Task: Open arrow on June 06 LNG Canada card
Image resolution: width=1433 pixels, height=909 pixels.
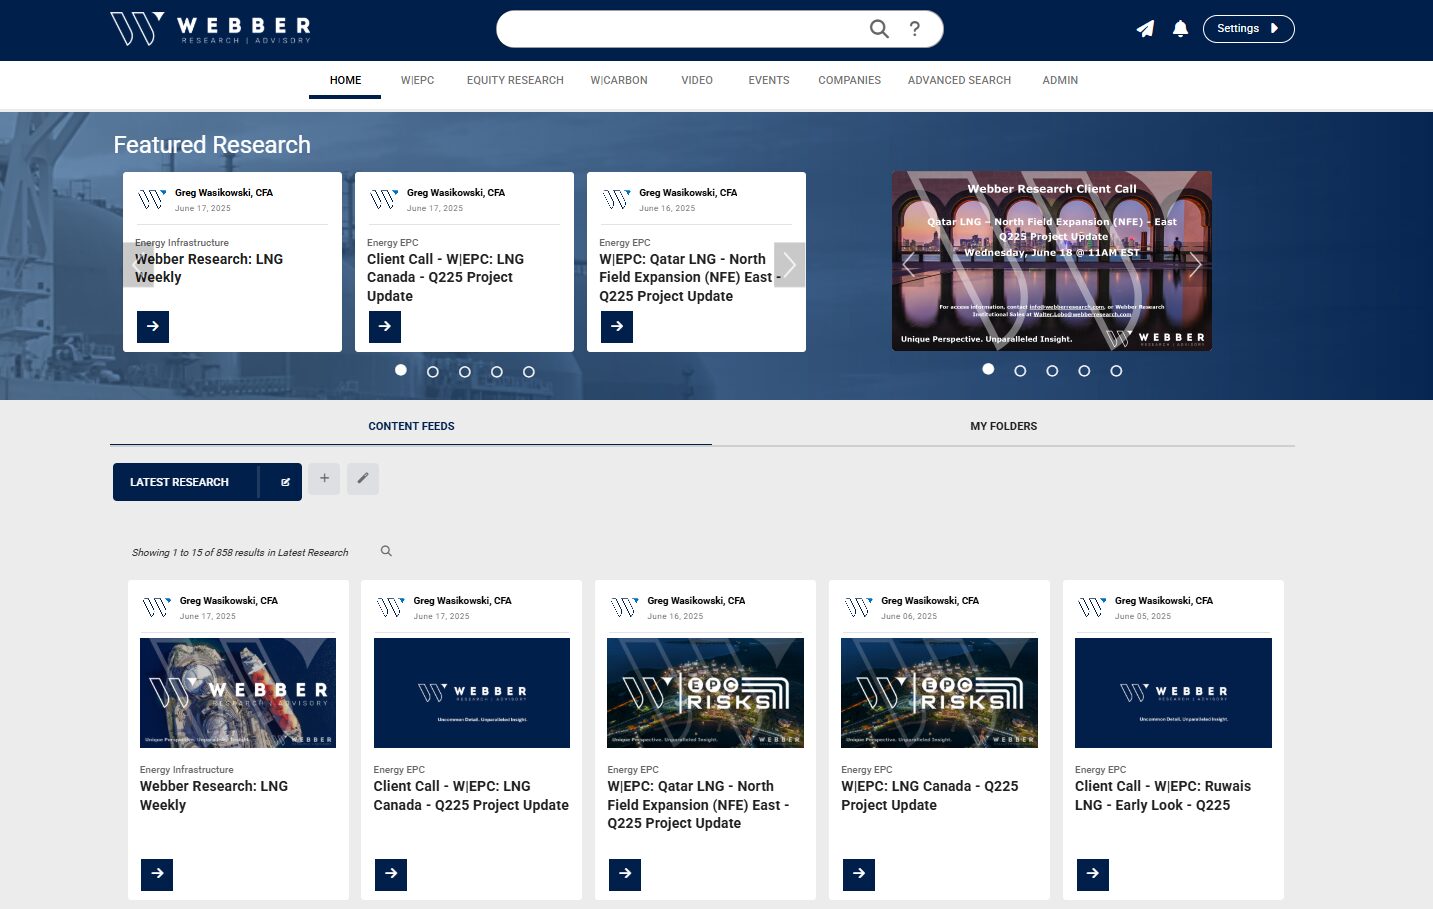Action: [x=859, y=874]
